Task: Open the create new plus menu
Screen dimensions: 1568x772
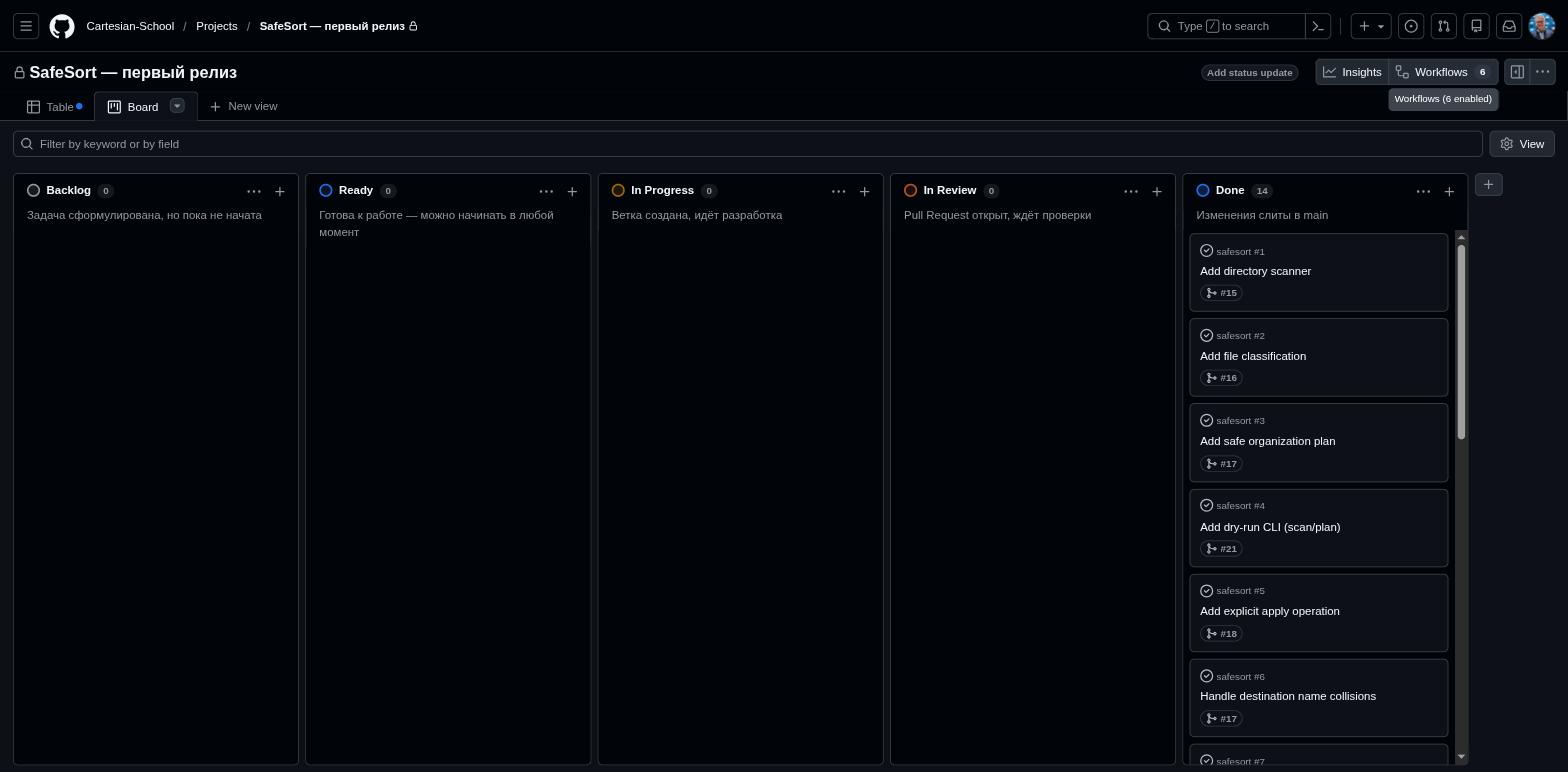Action: (1371, 26)
